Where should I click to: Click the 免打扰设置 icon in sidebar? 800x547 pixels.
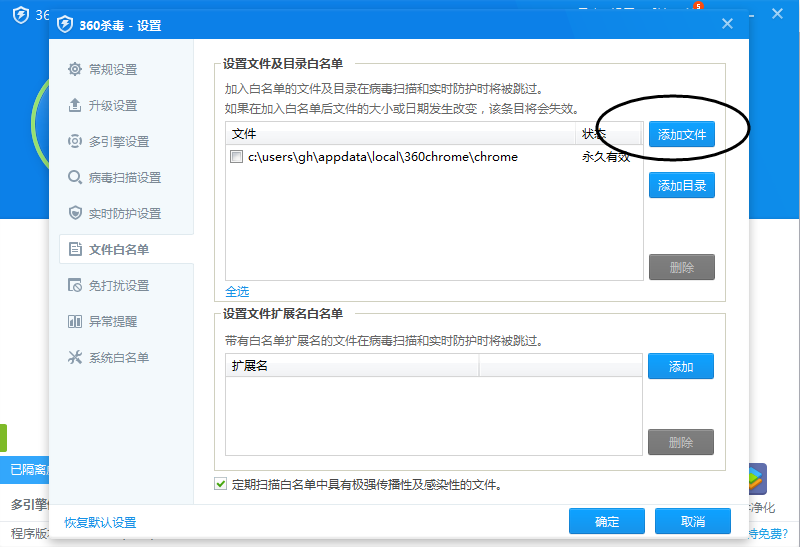pyautogui.click(x=75, y=285)
